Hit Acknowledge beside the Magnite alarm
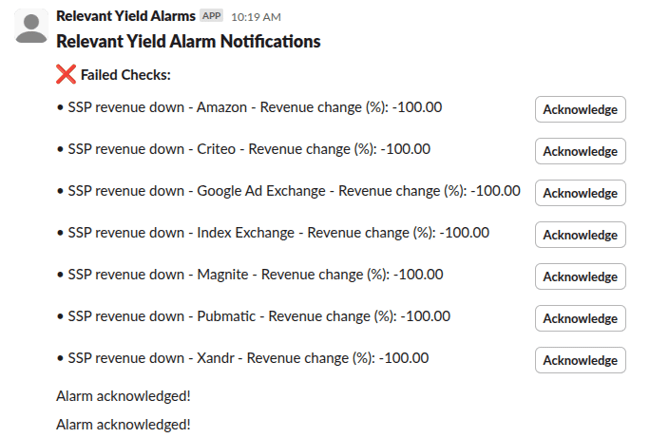 [580, 277]
